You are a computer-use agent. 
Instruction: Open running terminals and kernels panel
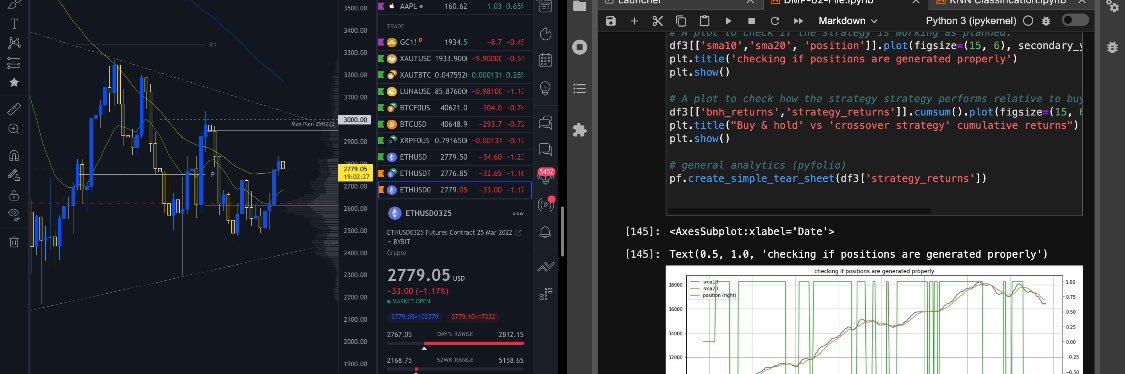point(580,47)
